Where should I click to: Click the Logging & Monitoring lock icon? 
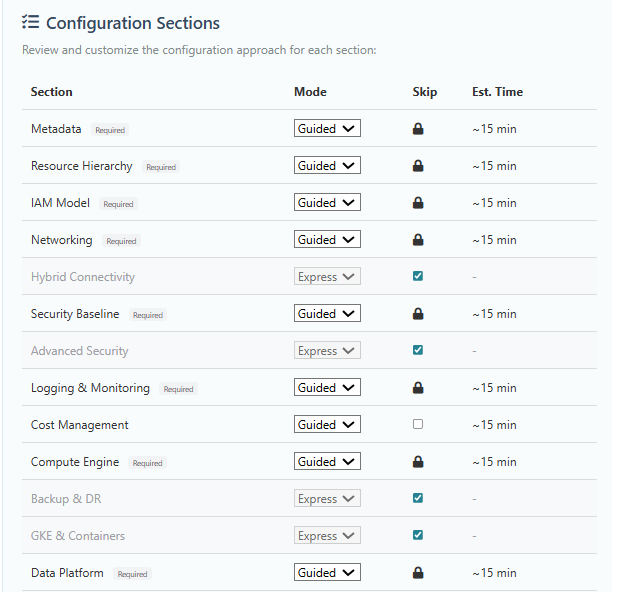click(x=418, y=388)
